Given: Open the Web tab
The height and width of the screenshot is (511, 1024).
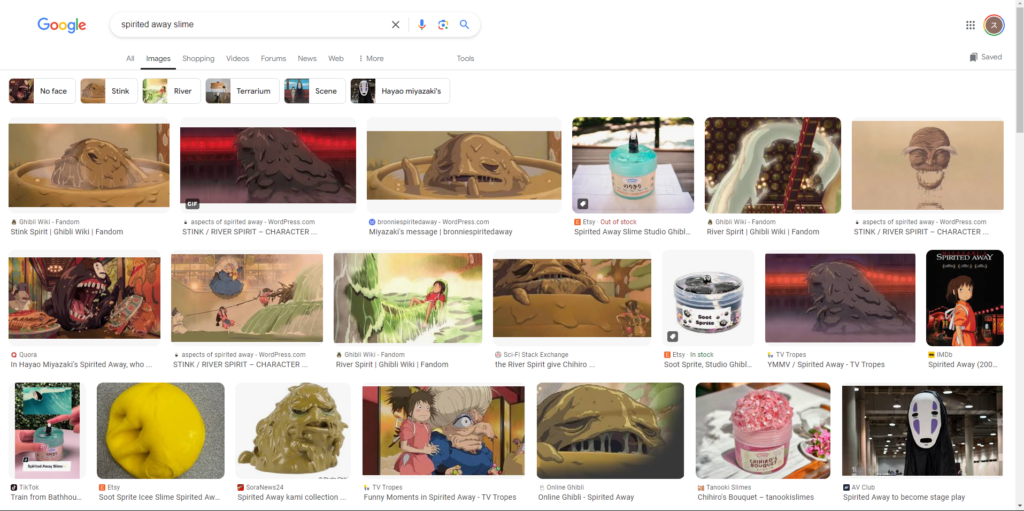Looking at the screenshot, I should pyautogui.click(x=336, y=58).
